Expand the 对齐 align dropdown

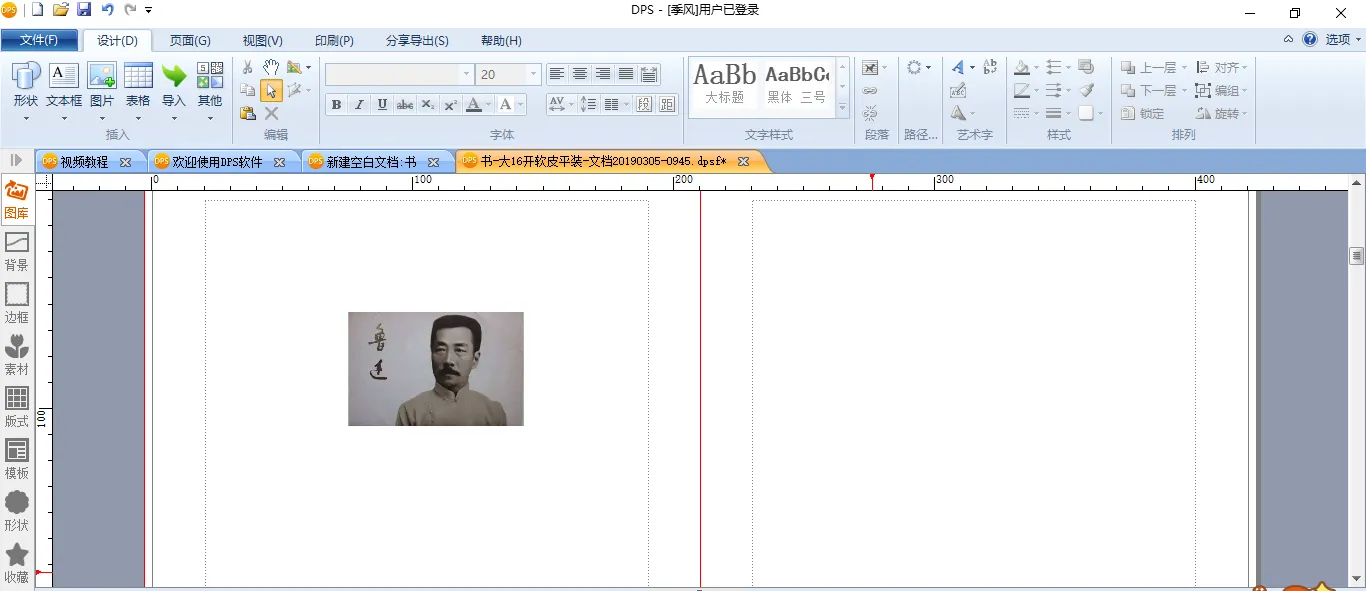1223,68
